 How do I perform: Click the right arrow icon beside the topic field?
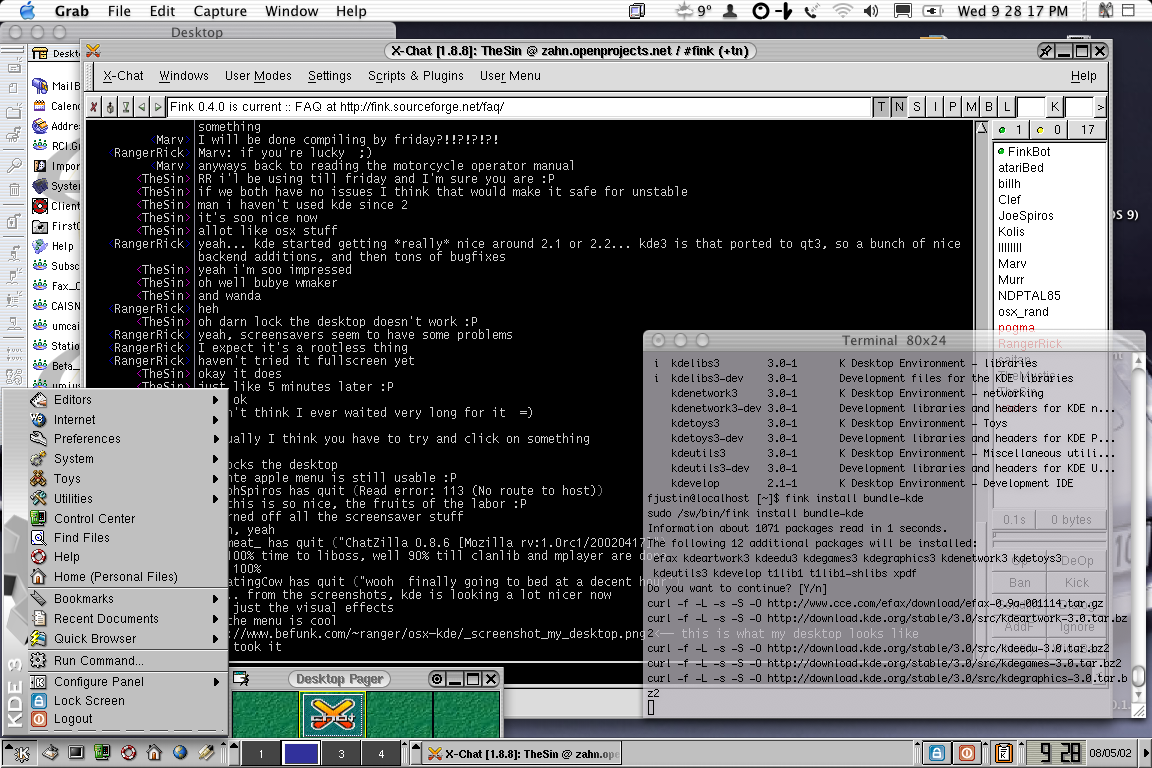tap(158, 107)
